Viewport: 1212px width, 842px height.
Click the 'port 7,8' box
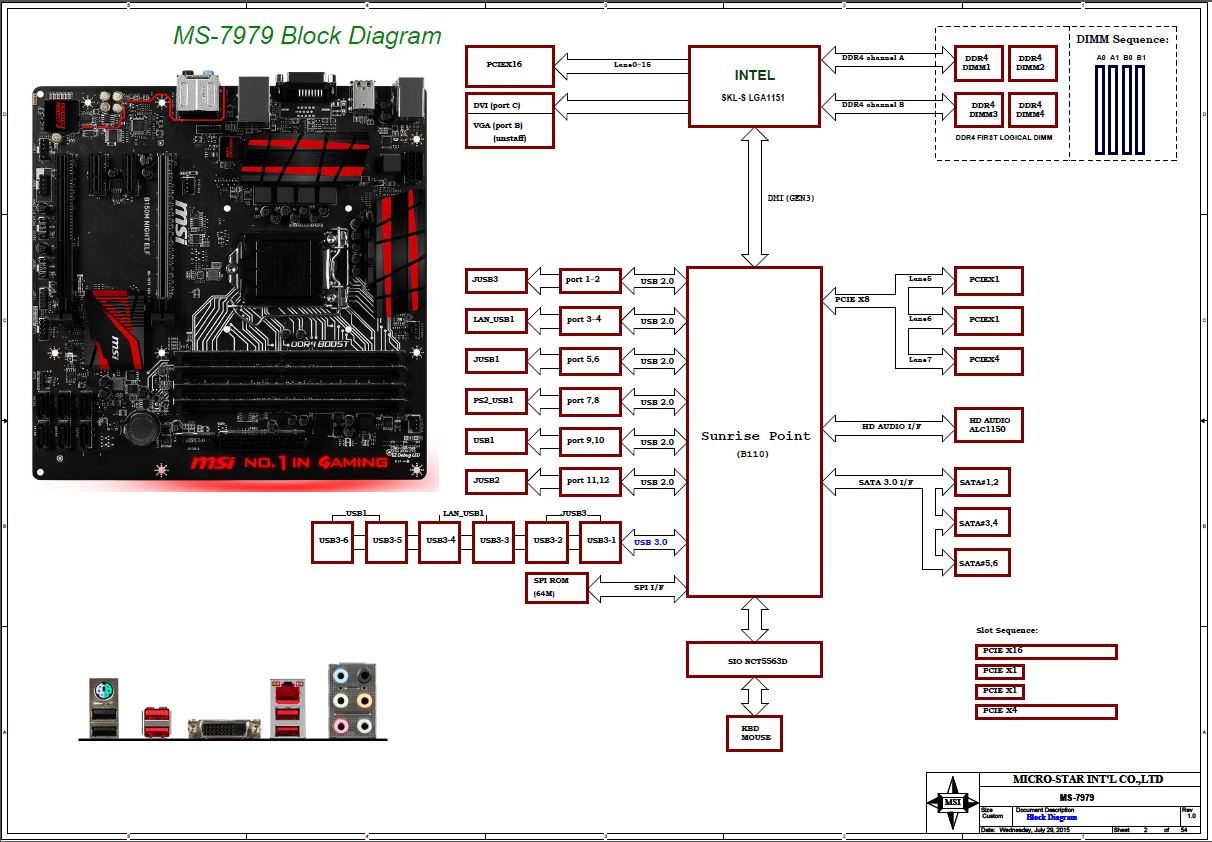[590, 401]
